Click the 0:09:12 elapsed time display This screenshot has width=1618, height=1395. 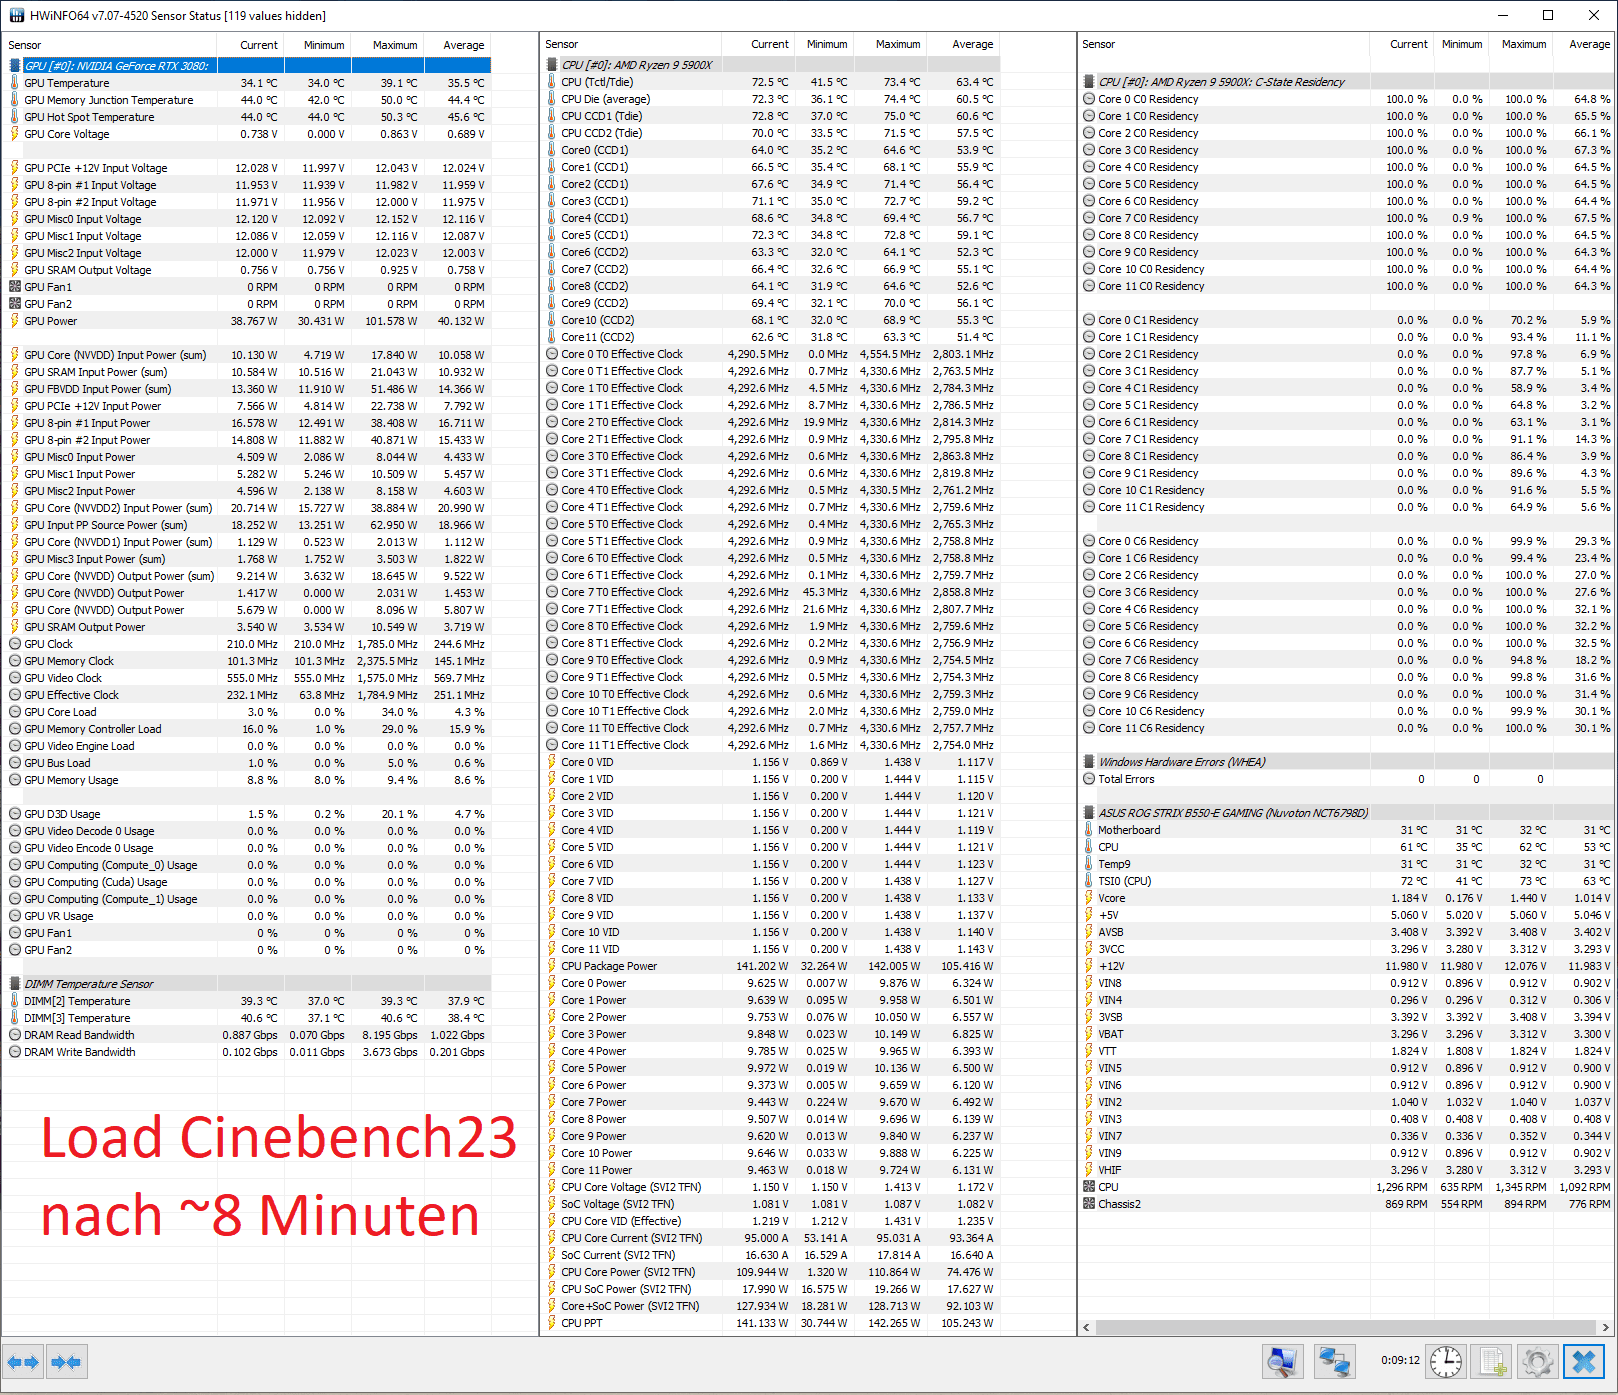pyautogui.click(x=1400, y=1360)
